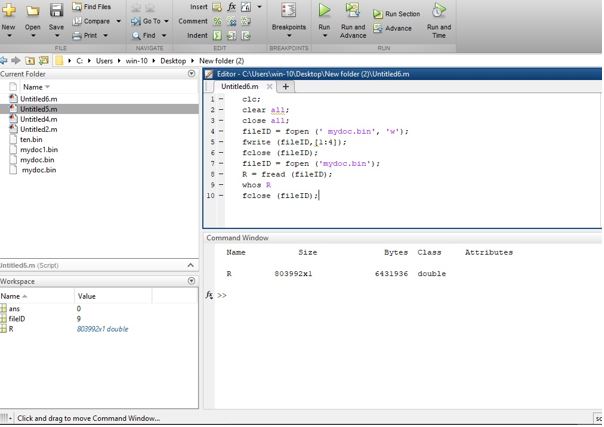The height and width of the screenshot is (427, 604).
Task: Expand the file details panel chevron
Action: (191, 265)
